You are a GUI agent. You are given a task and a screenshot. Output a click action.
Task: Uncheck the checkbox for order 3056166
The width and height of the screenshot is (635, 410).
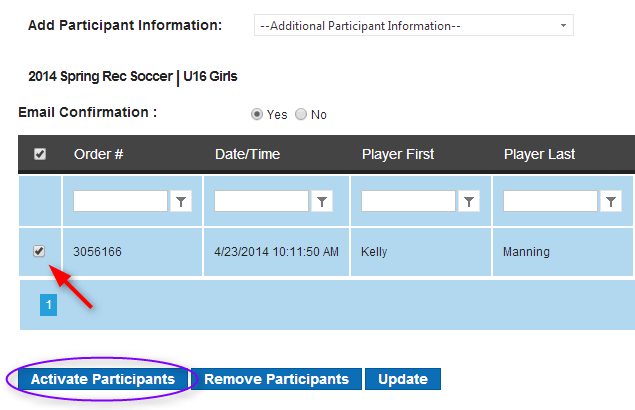39,251
